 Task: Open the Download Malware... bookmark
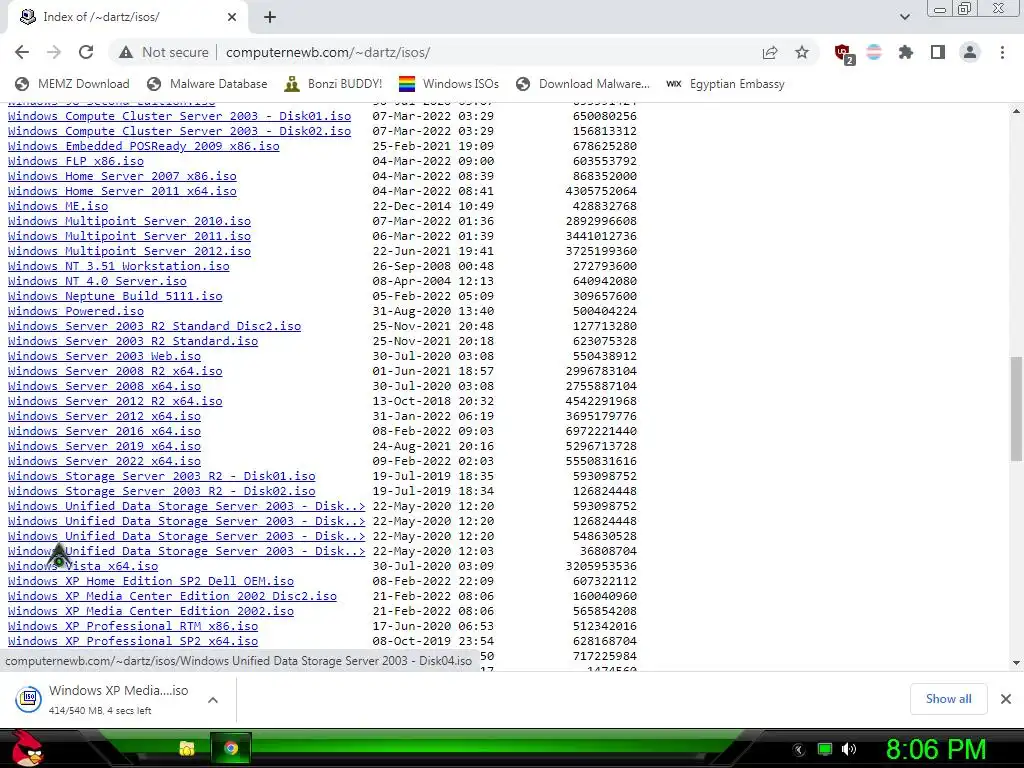(x=583, y=84)
